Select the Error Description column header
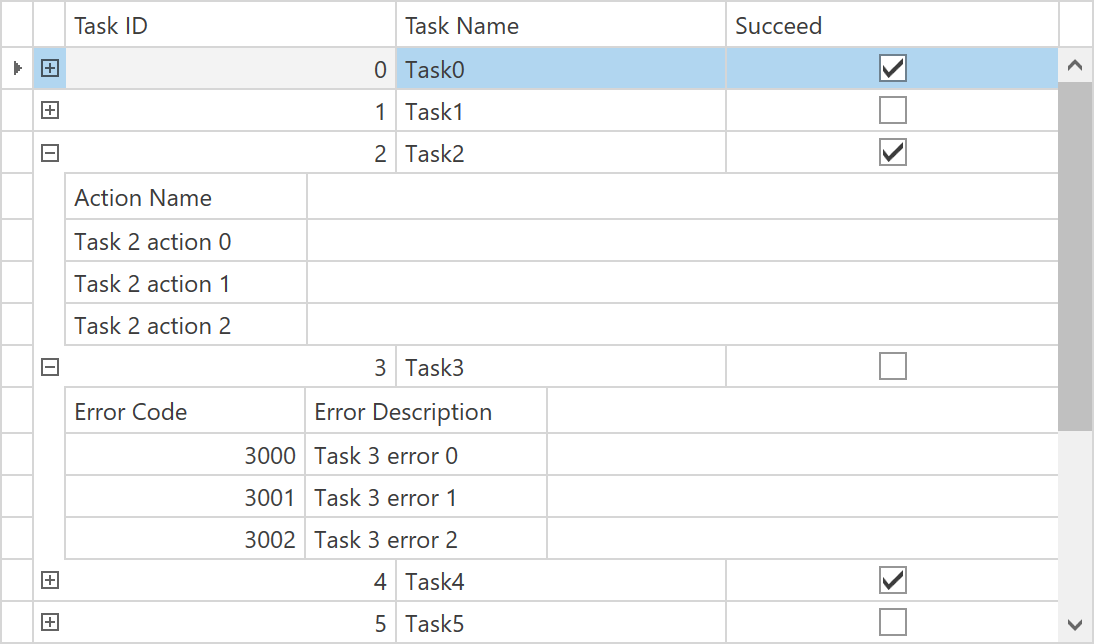The image size is (1094, 644). (425, 412)
